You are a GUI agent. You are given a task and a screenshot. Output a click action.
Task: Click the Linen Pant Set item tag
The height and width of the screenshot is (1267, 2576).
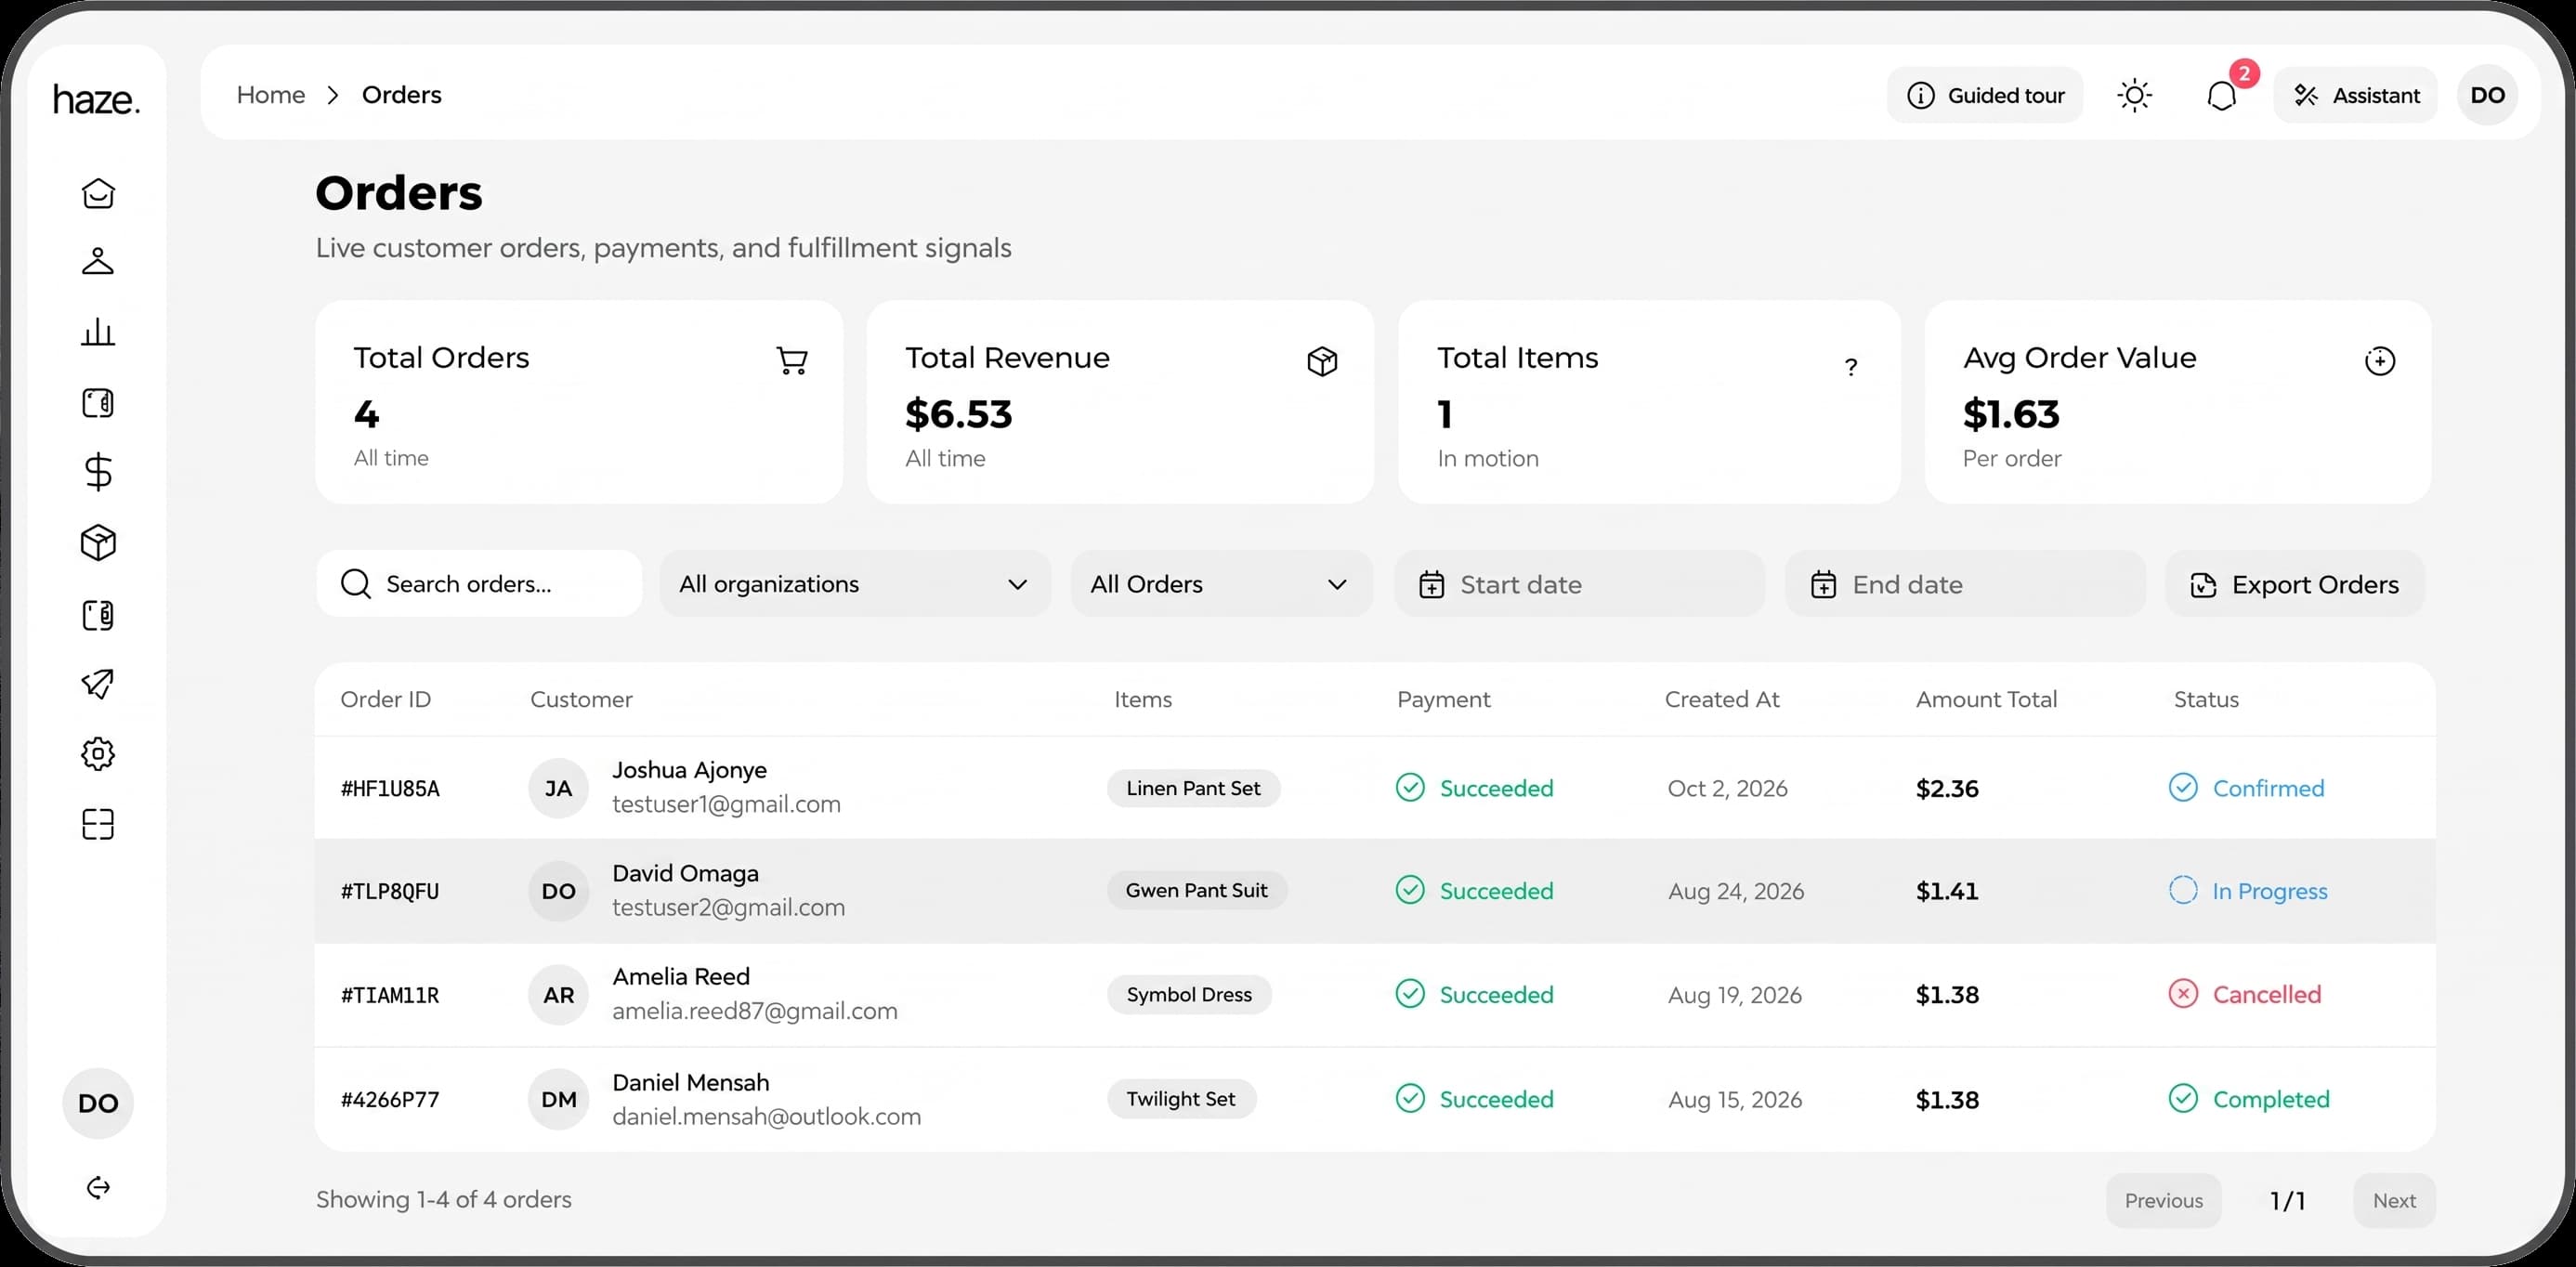coord(1193,789)
